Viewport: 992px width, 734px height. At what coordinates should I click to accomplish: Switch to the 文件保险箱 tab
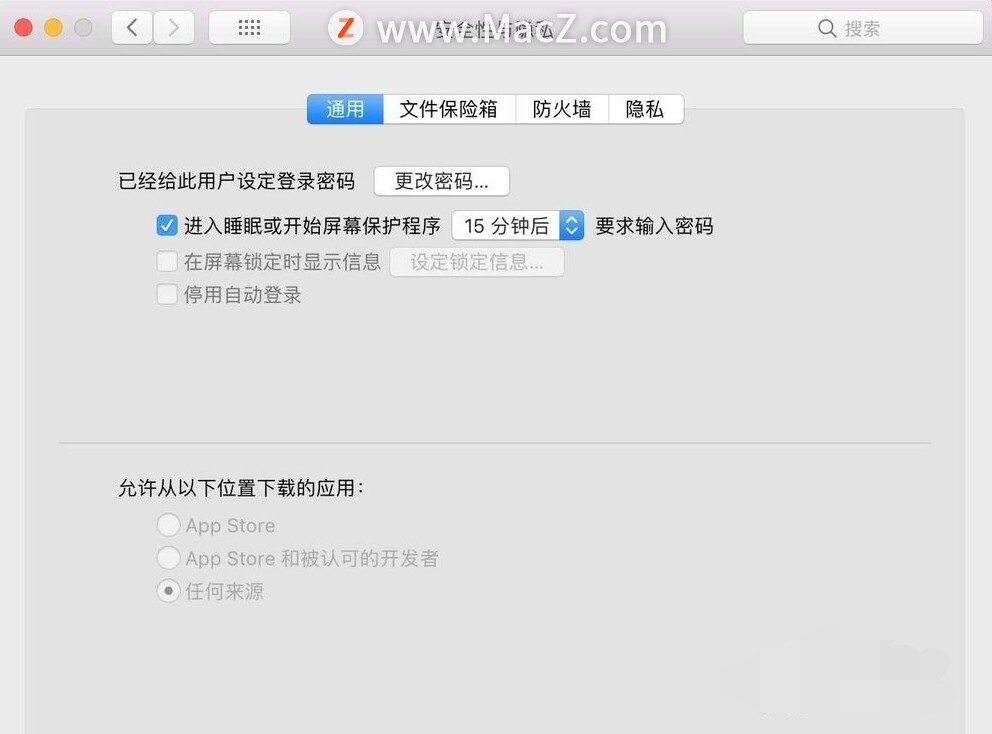[x=449, y=109]
